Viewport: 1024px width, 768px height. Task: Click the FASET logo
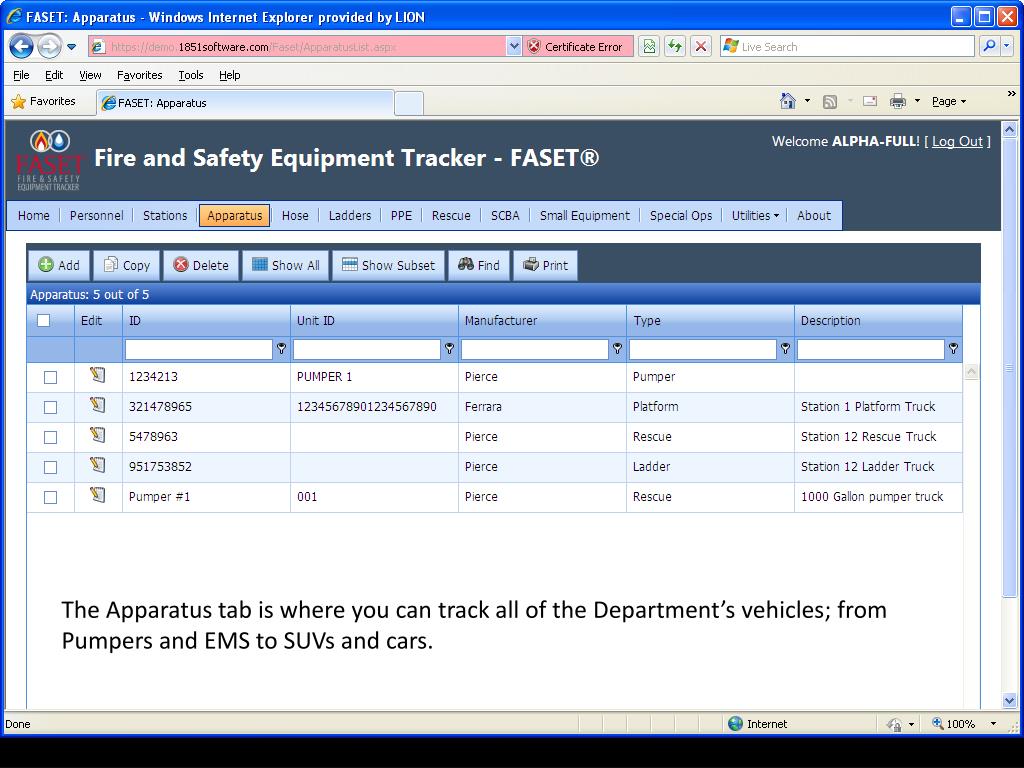(49, 161)
